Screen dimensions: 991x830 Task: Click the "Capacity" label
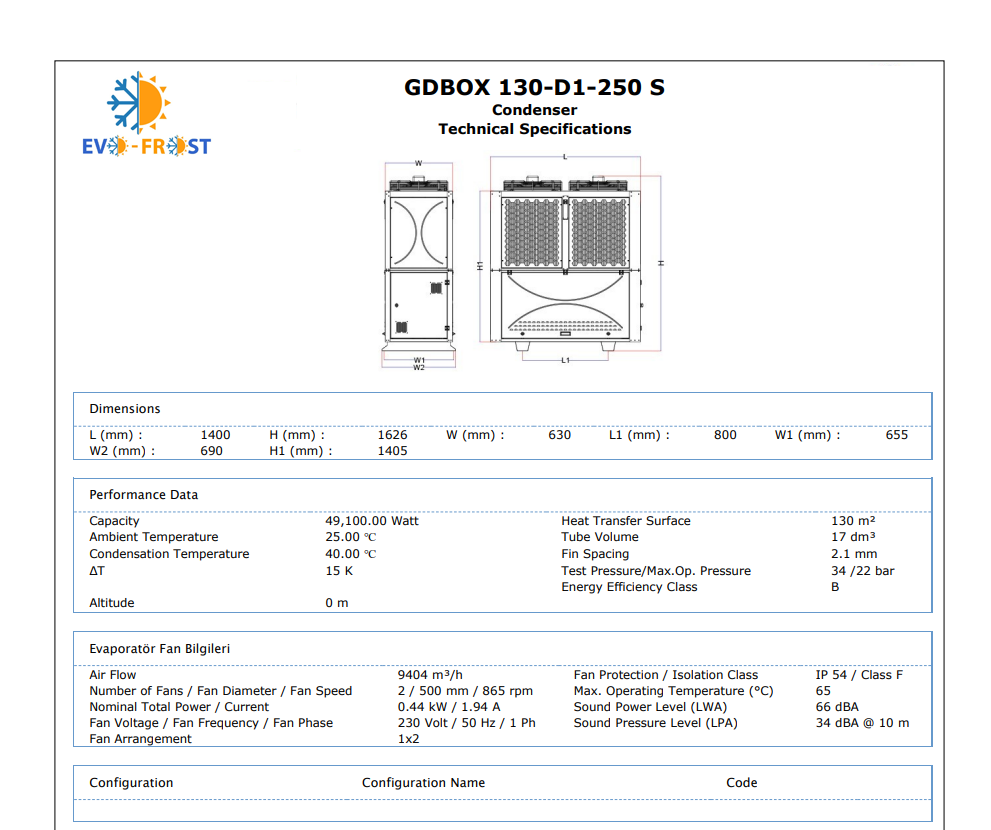coord(114,521)
